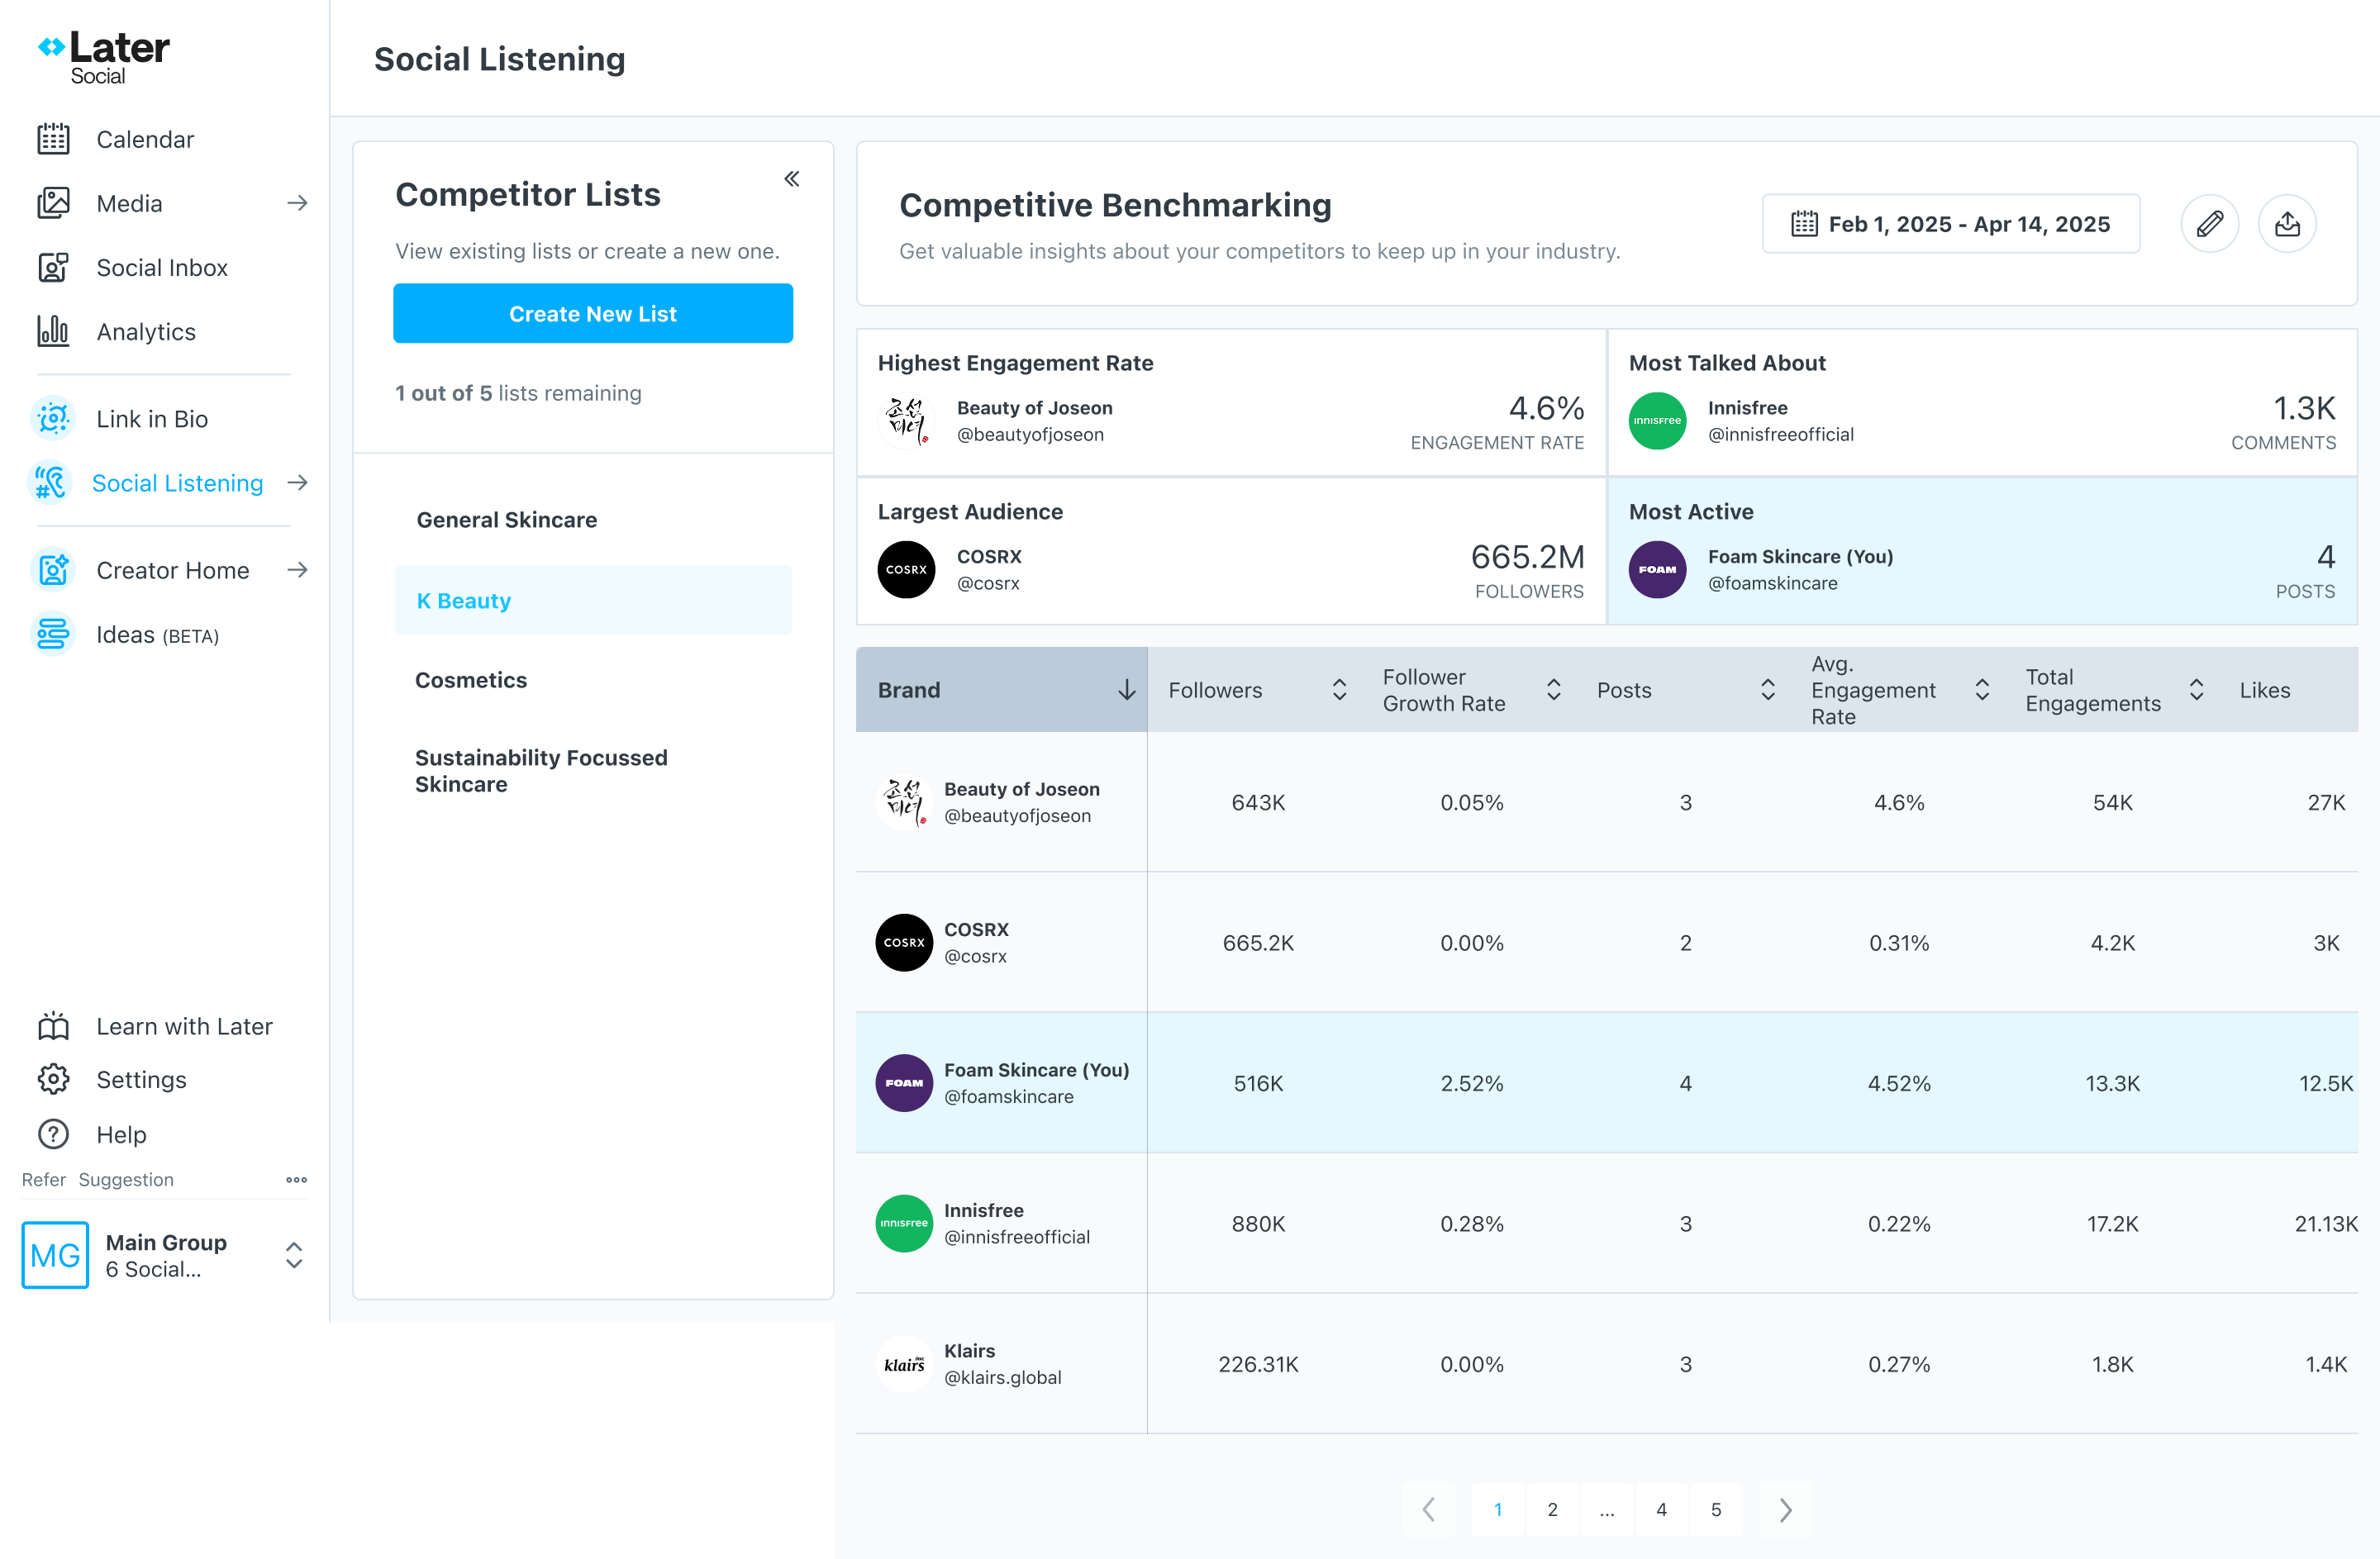Open the Ideas beta icon
This screenshot has width=2380, height=1559.
point(53,634)
